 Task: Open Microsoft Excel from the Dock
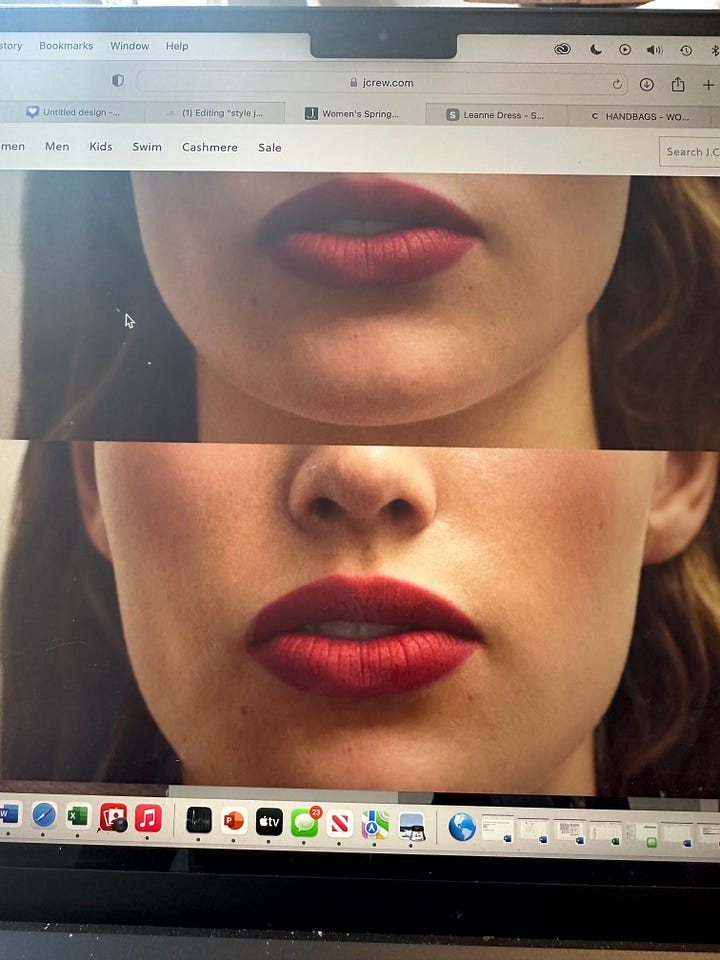tap(78, 816)
